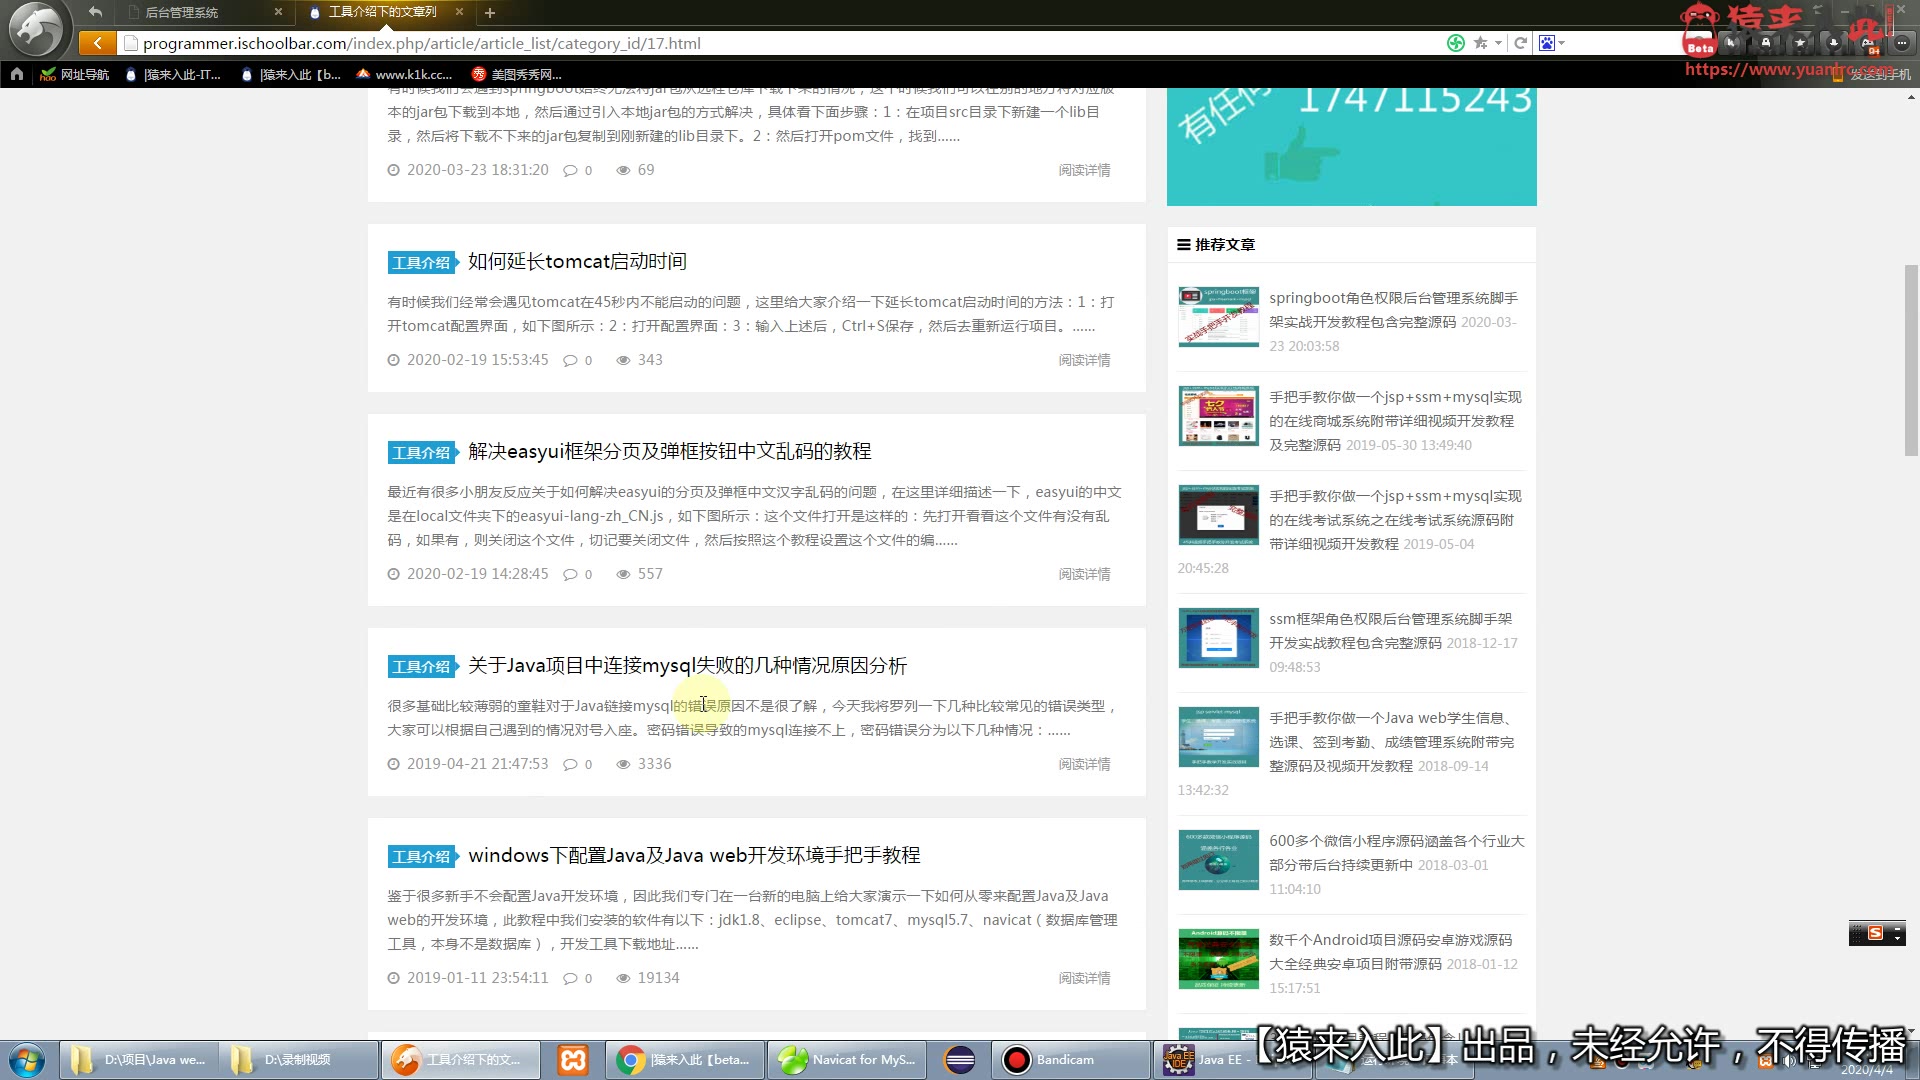Go back with the orange back button

click(x=97, y=43)
